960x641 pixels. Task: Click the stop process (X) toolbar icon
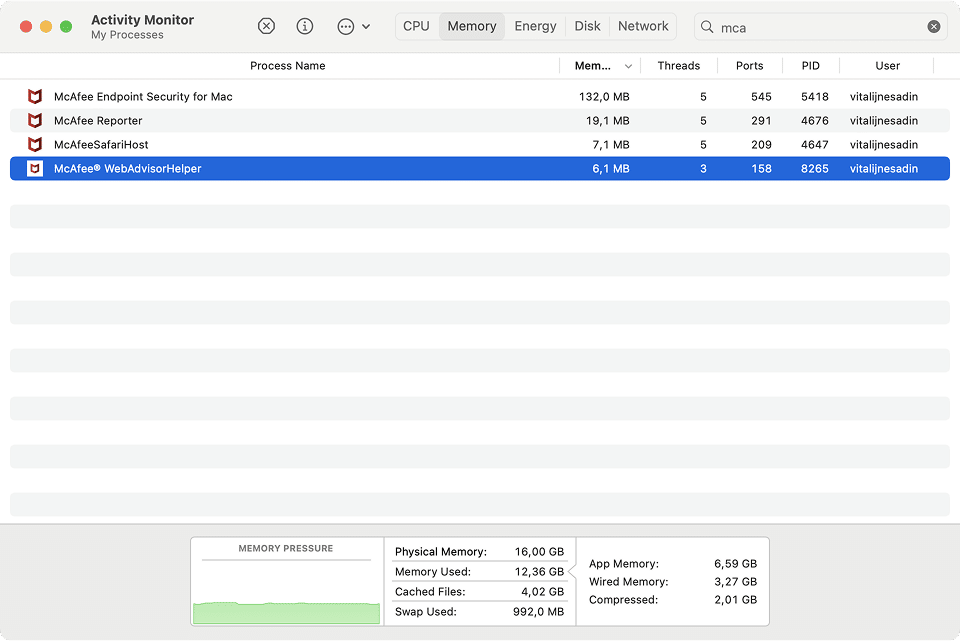pyautogui.click(x=266, y=26)
